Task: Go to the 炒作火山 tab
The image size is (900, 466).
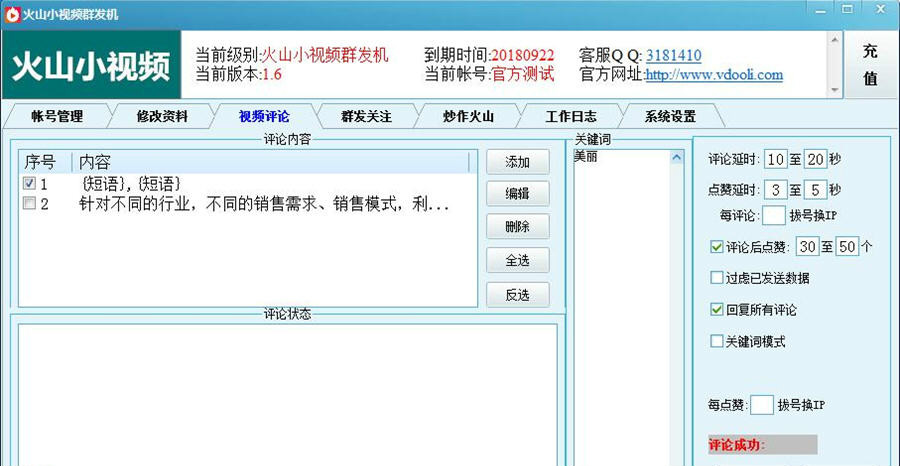Action: point(468,116)
